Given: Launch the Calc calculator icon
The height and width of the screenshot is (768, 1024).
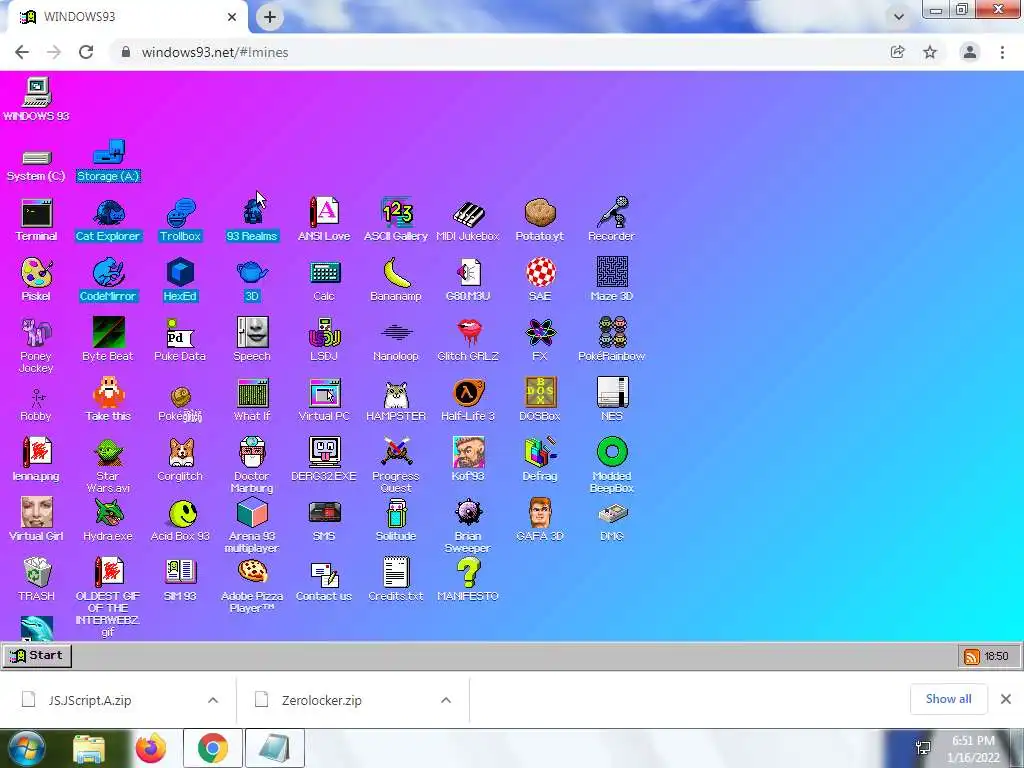Looking at the screenshot, I should tap(324, 273).
